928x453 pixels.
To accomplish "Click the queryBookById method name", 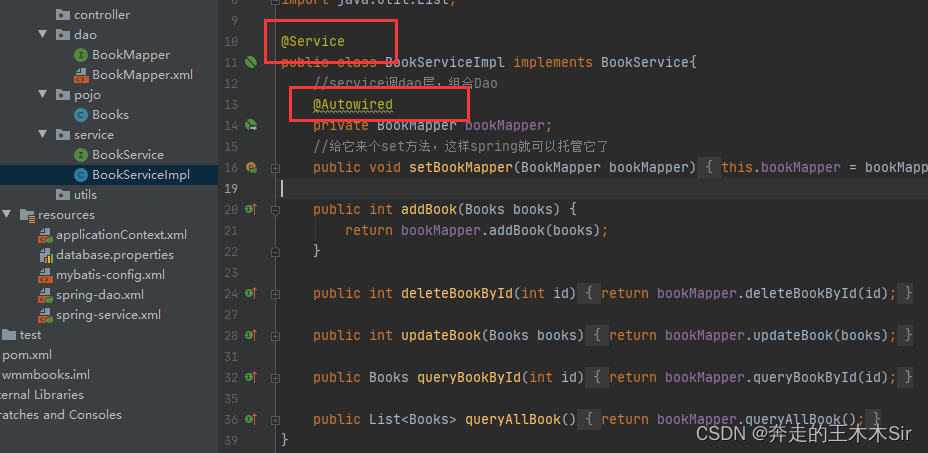I will click(x=471, y=378).
